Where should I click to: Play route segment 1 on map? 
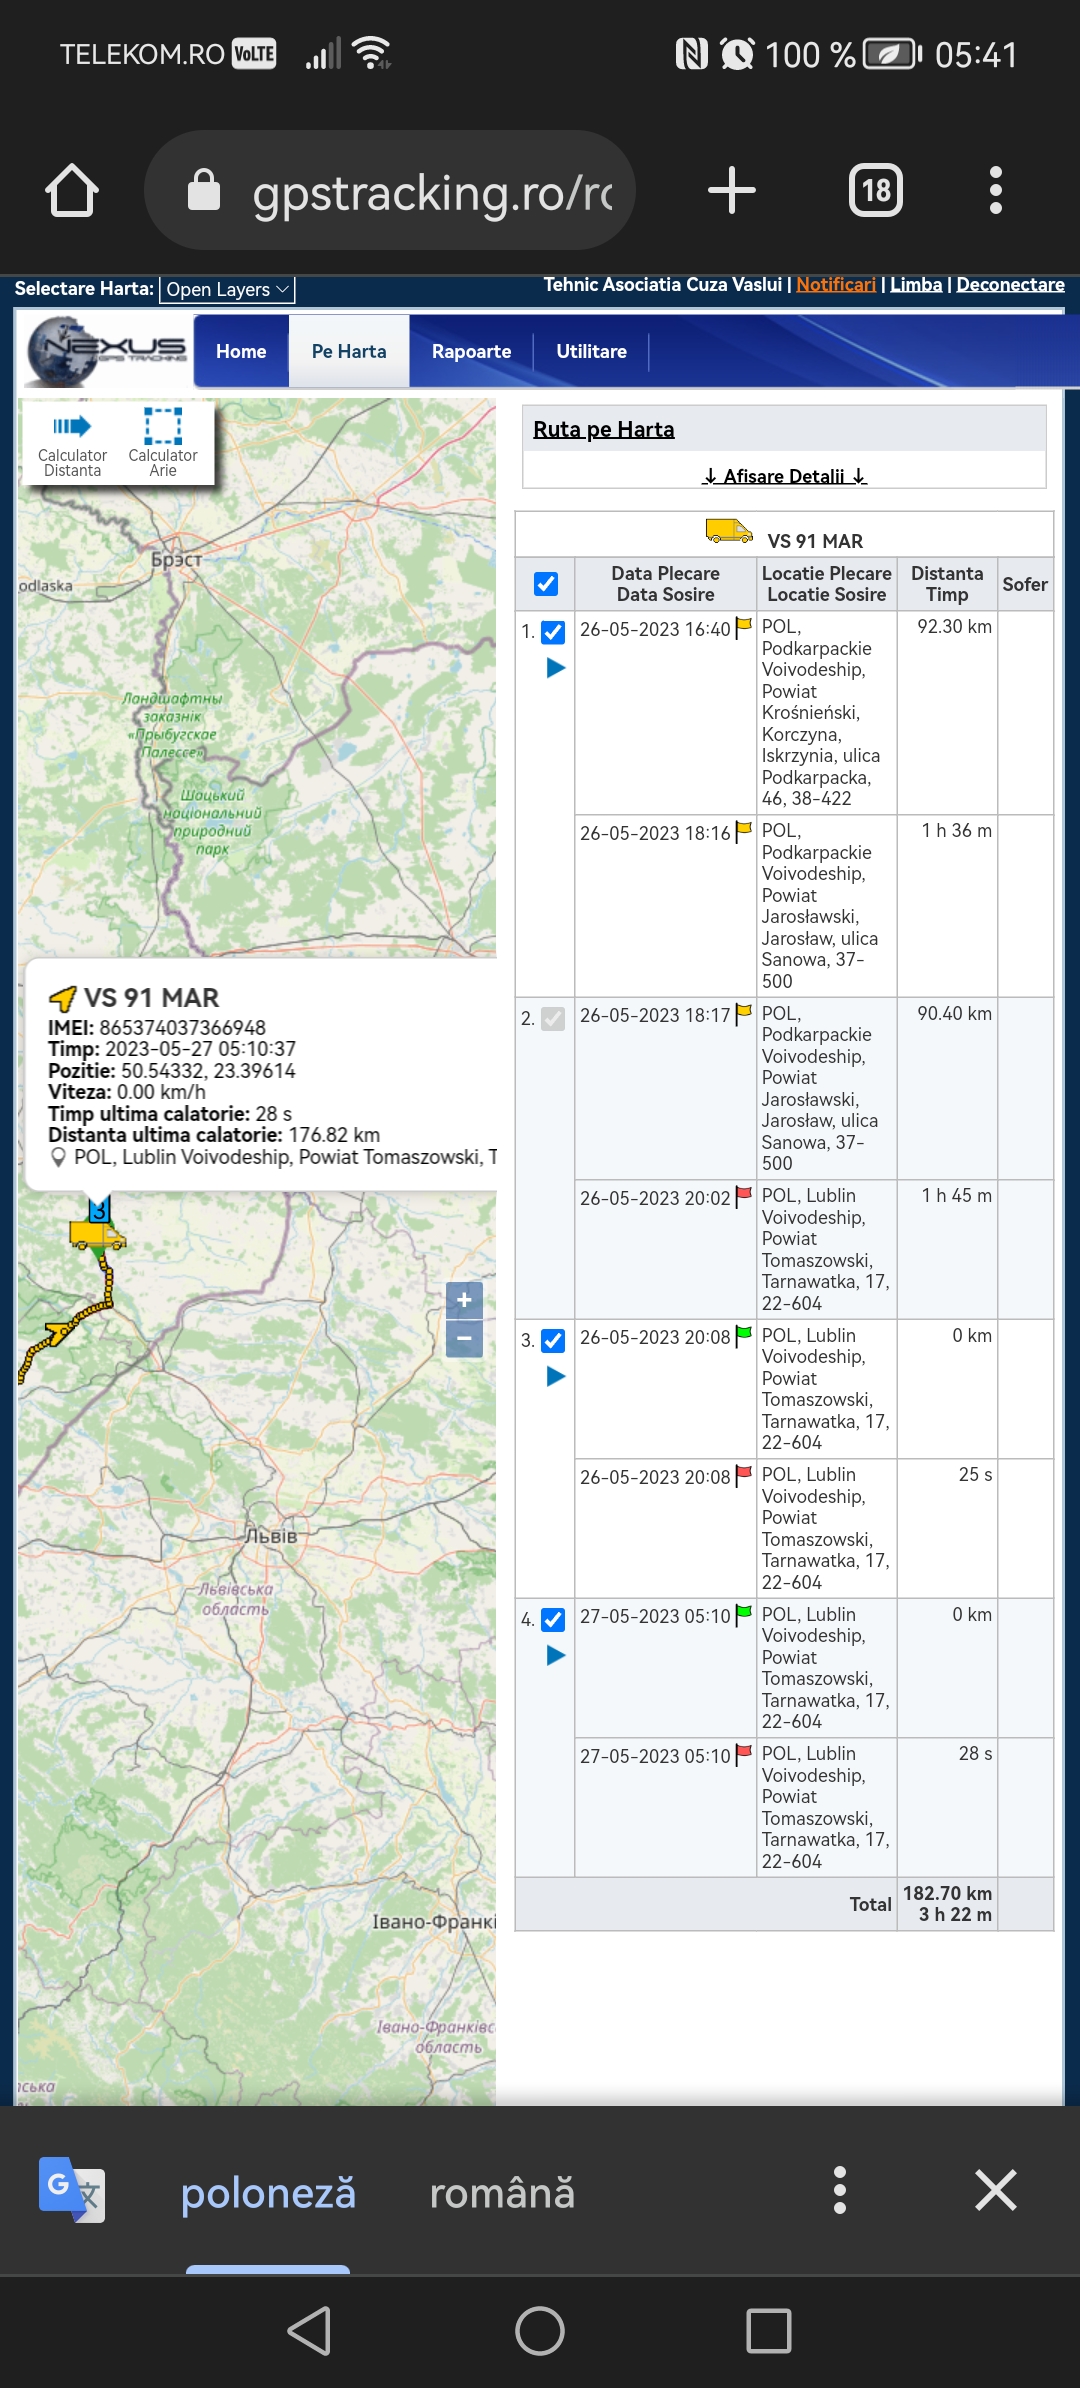point(556,668)
